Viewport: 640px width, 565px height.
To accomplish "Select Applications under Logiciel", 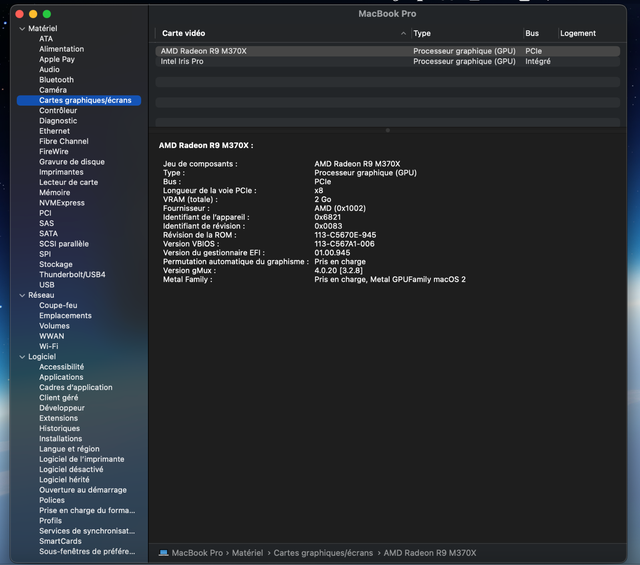I will pos(61,377).
